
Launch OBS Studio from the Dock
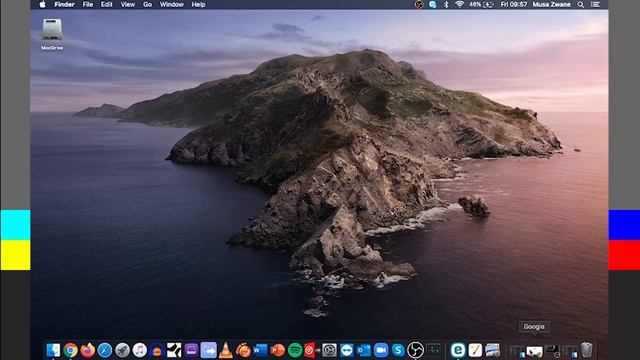pyautogui.click(x=416, y=350)
